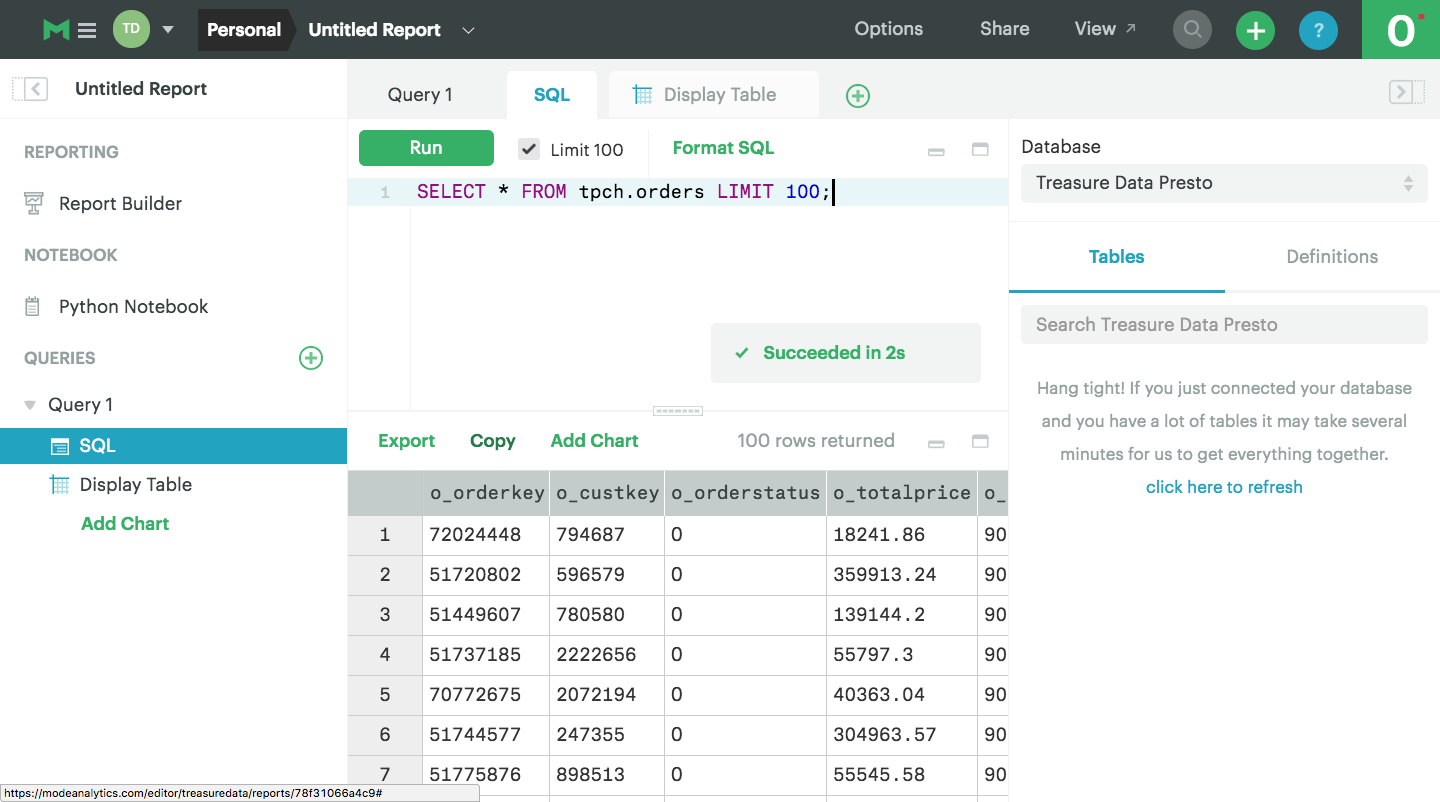Click the Display Table grid icon in sidebar

(60, 485)
